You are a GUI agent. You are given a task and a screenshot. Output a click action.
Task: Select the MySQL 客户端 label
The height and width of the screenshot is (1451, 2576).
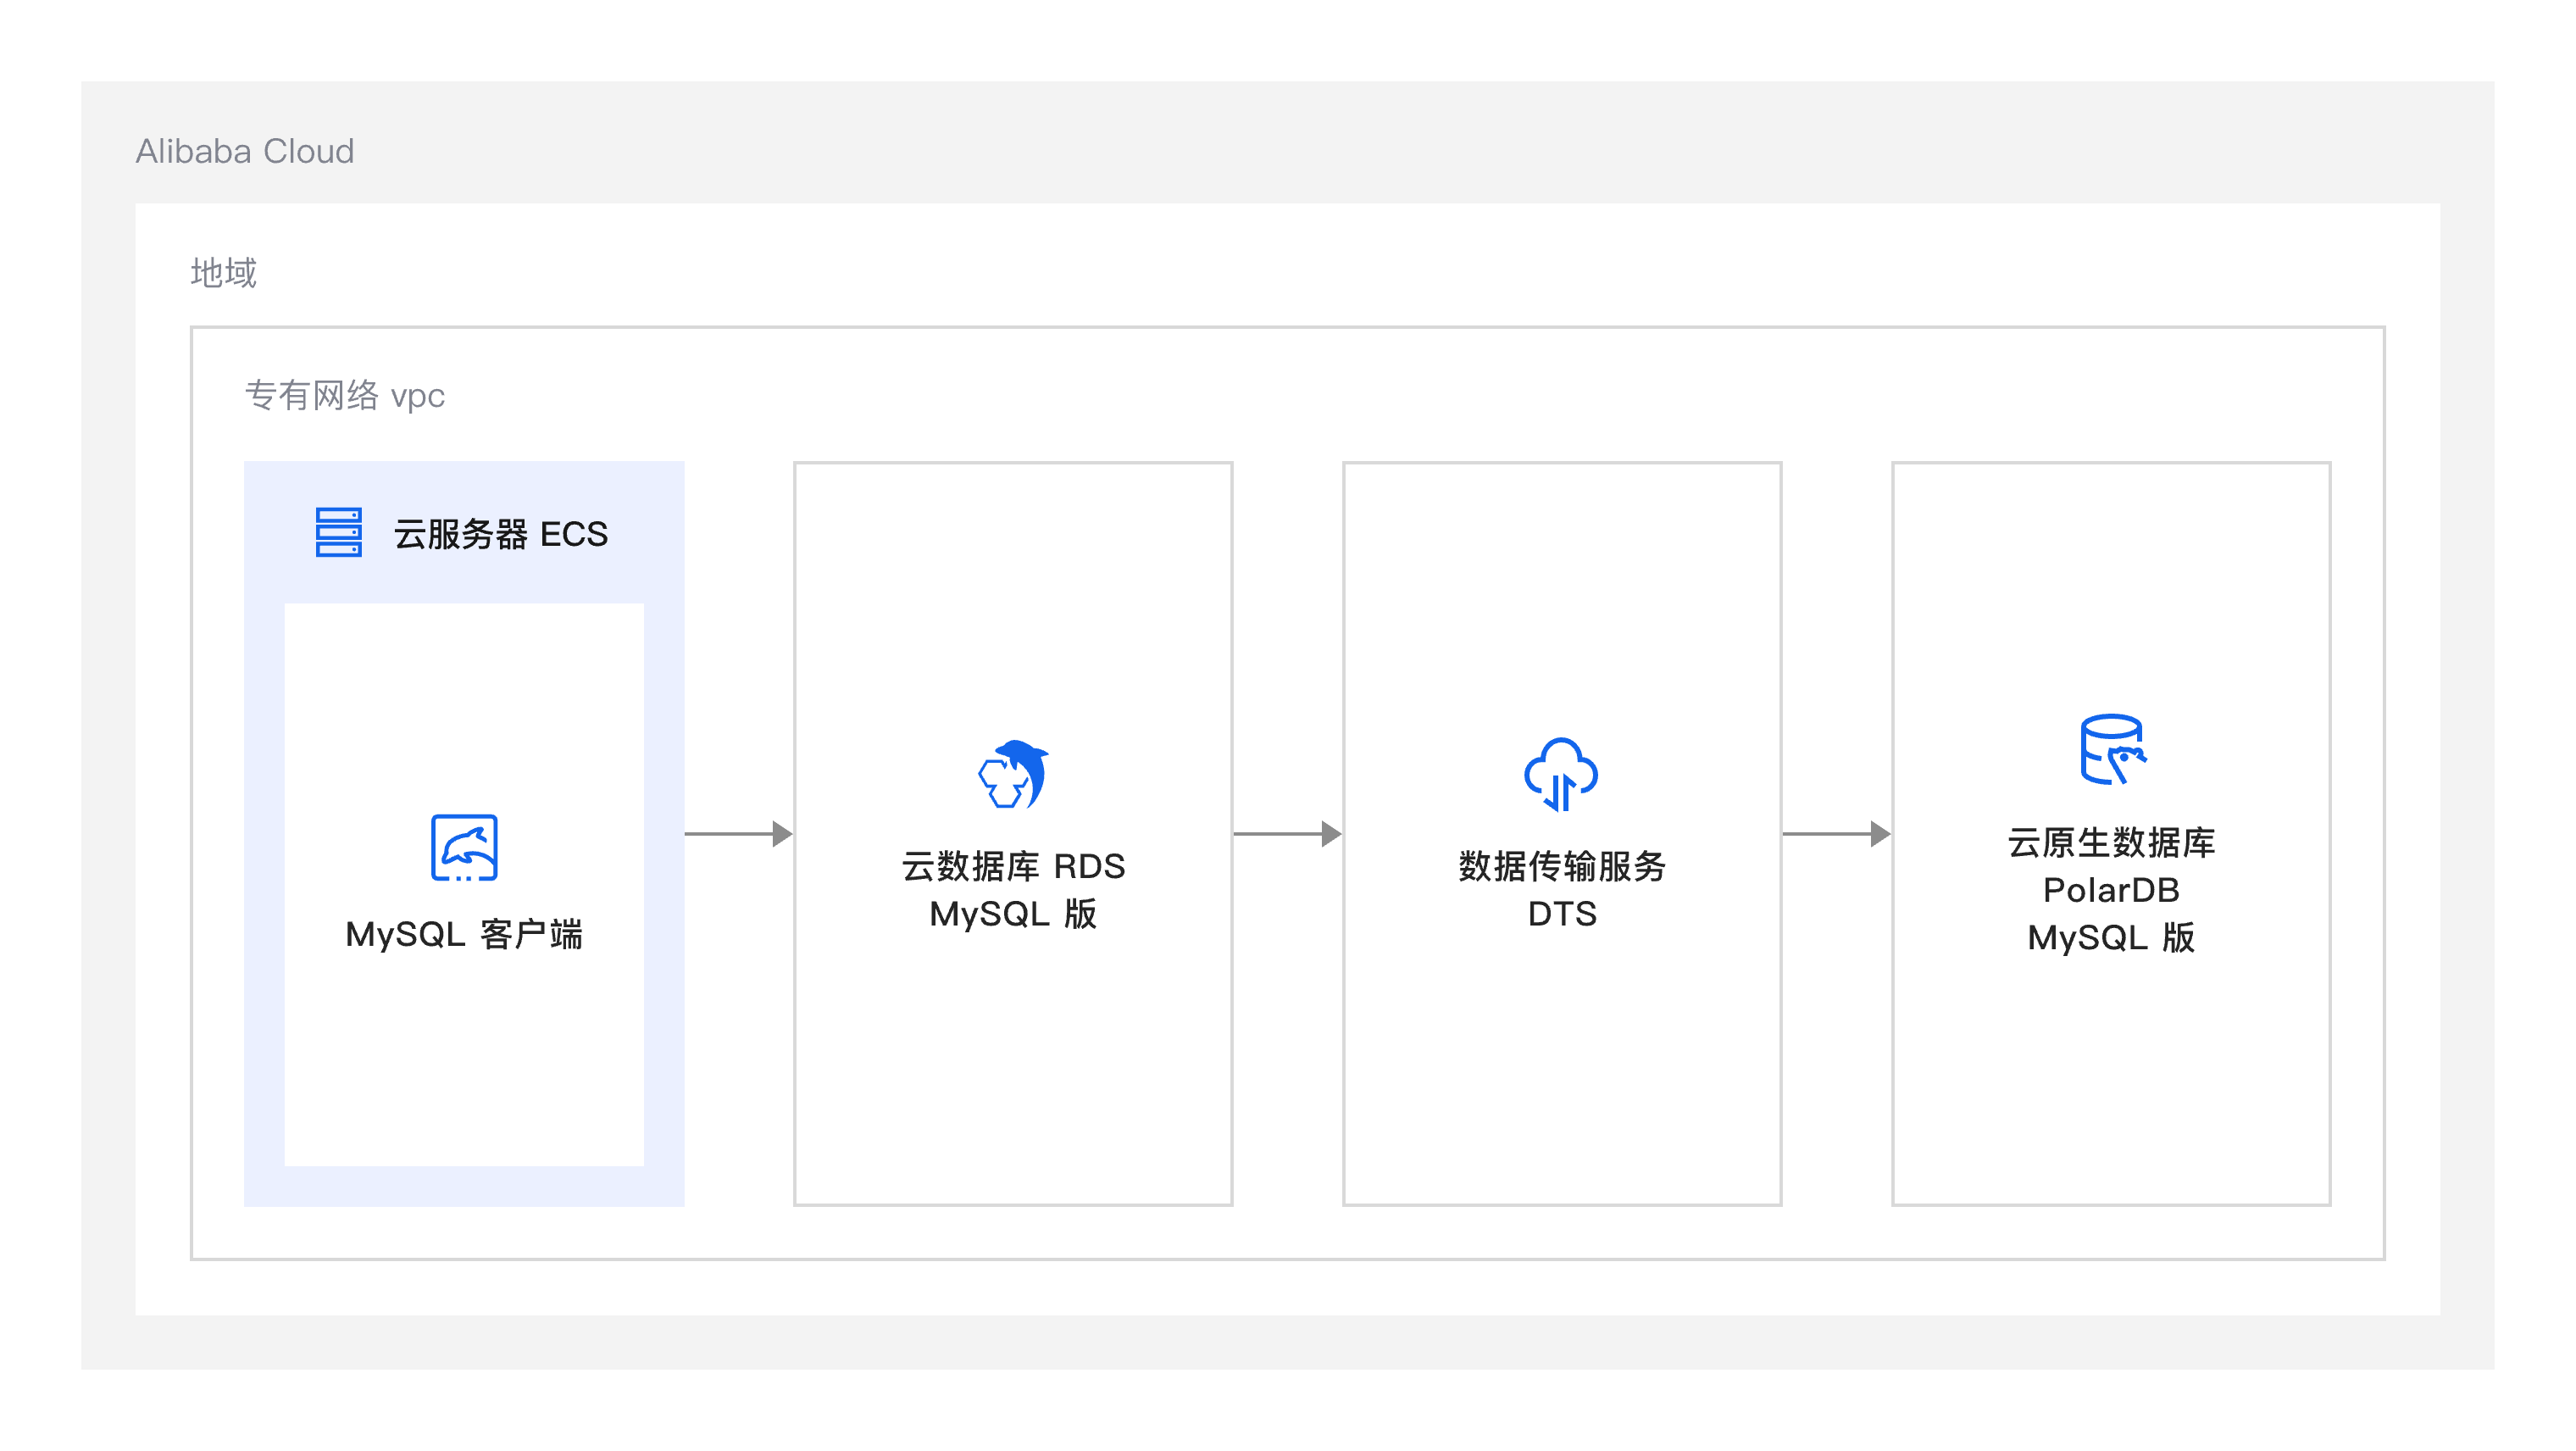pyautogui.click(x=464, y=934)
